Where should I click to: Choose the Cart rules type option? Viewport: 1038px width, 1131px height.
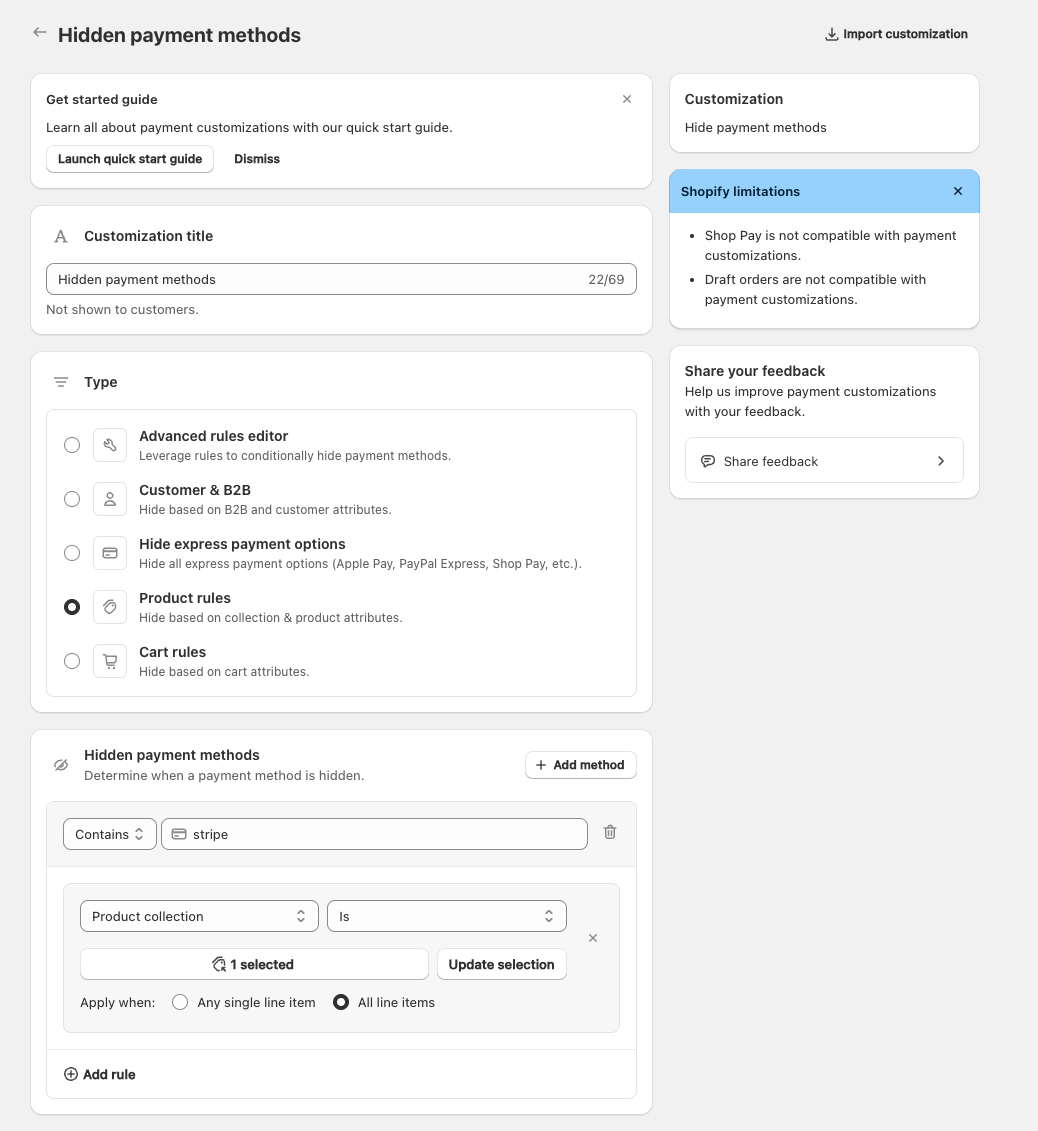point(72,661)
